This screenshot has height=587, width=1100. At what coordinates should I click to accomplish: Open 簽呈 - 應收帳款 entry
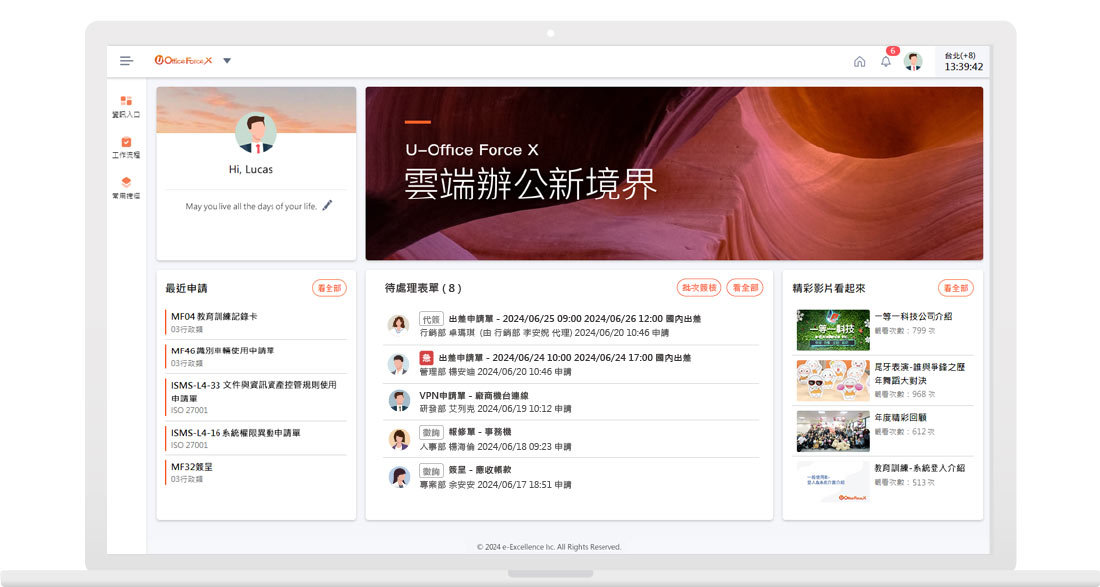(x=480, y=470)
